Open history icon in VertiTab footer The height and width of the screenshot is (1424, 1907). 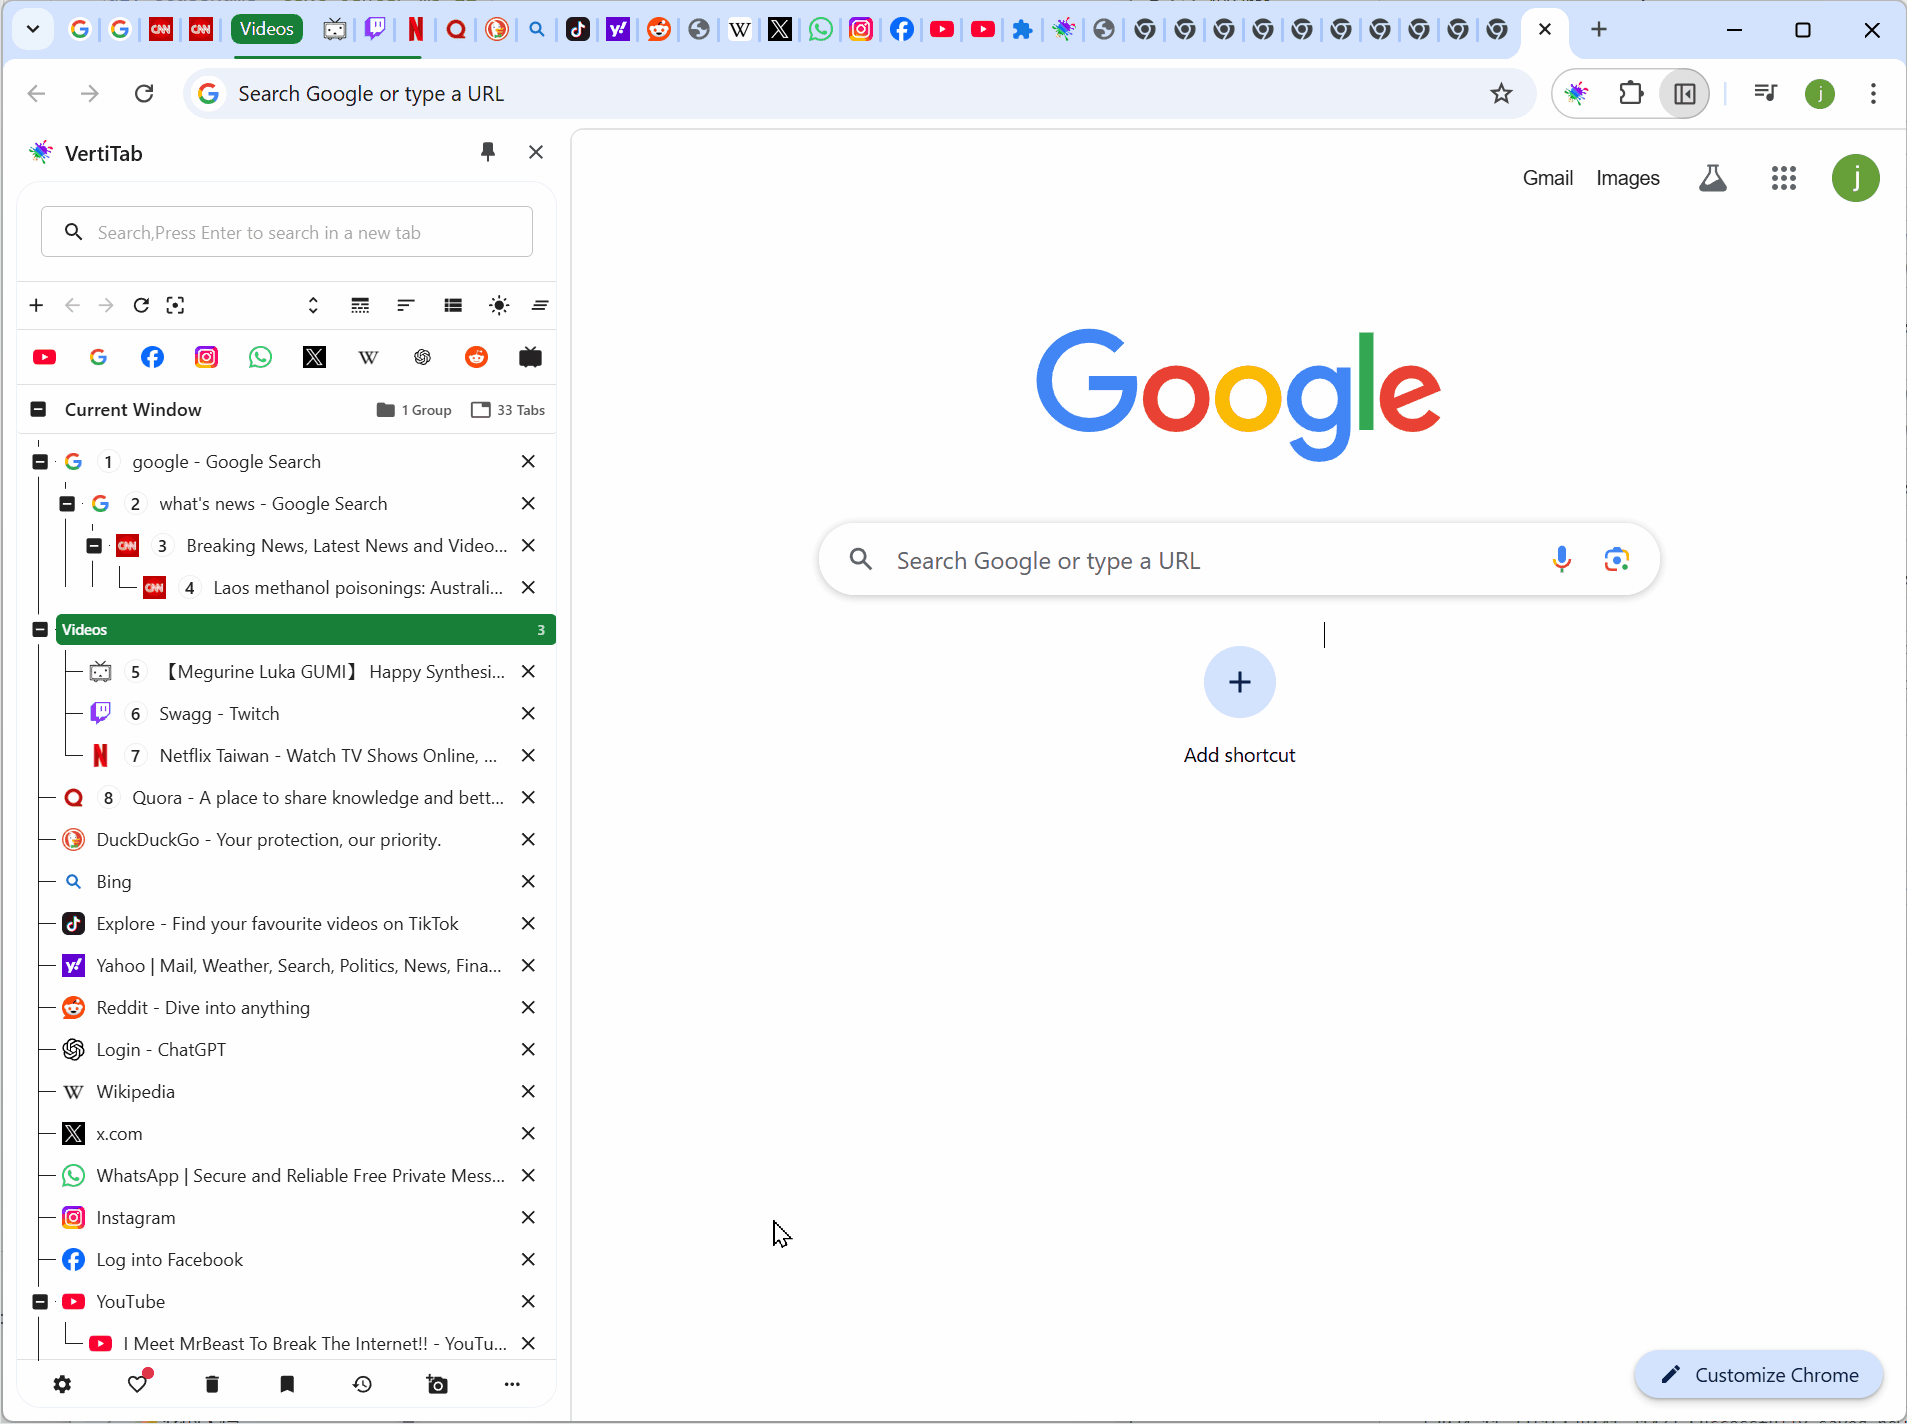362,1384
